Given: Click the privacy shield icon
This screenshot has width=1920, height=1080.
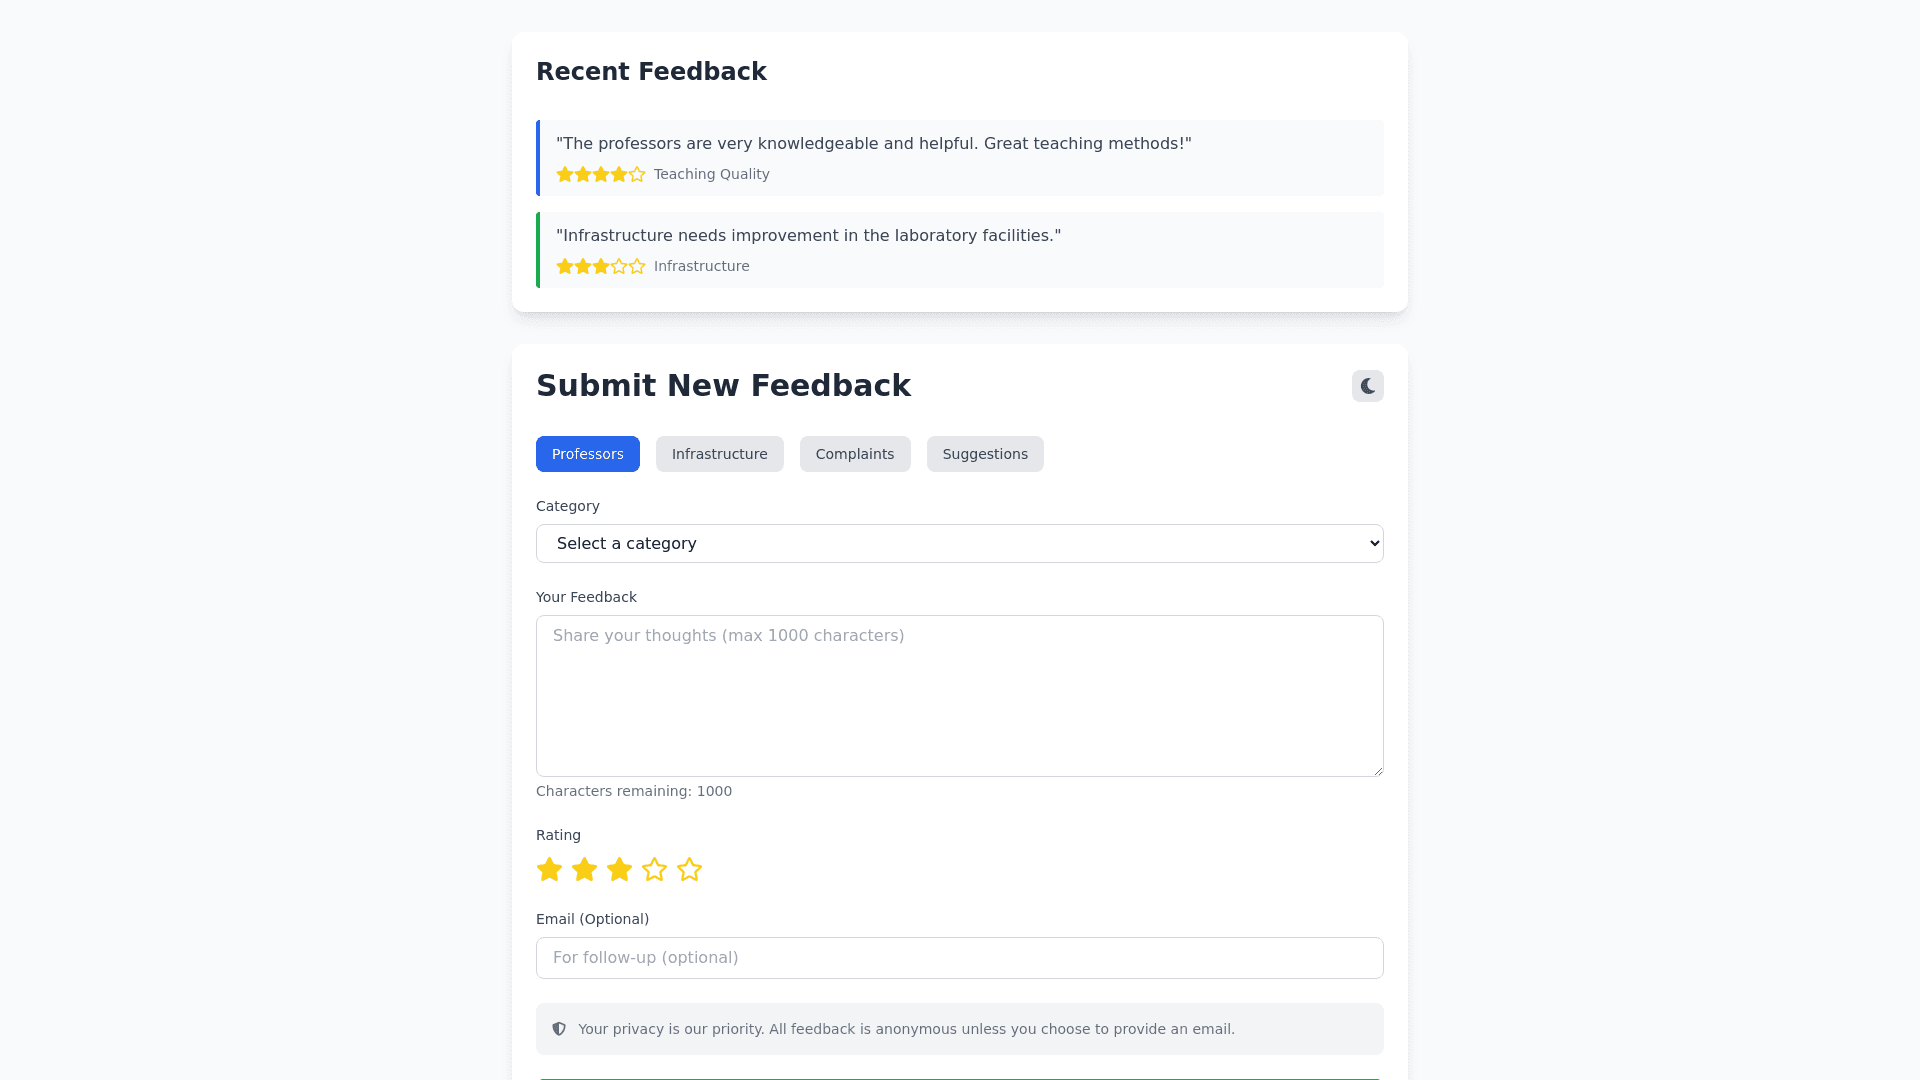Looking at the screenshot, I should pos(559,1029).
